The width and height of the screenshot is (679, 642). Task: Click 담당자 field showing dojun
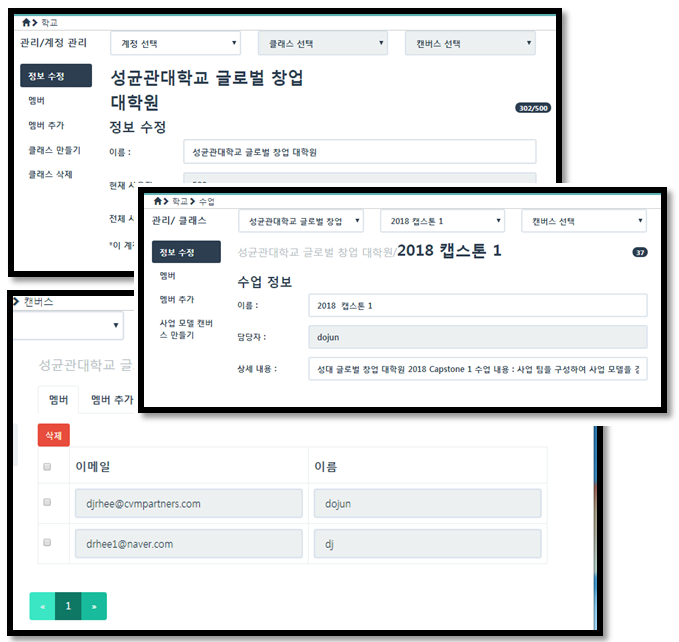478,337
